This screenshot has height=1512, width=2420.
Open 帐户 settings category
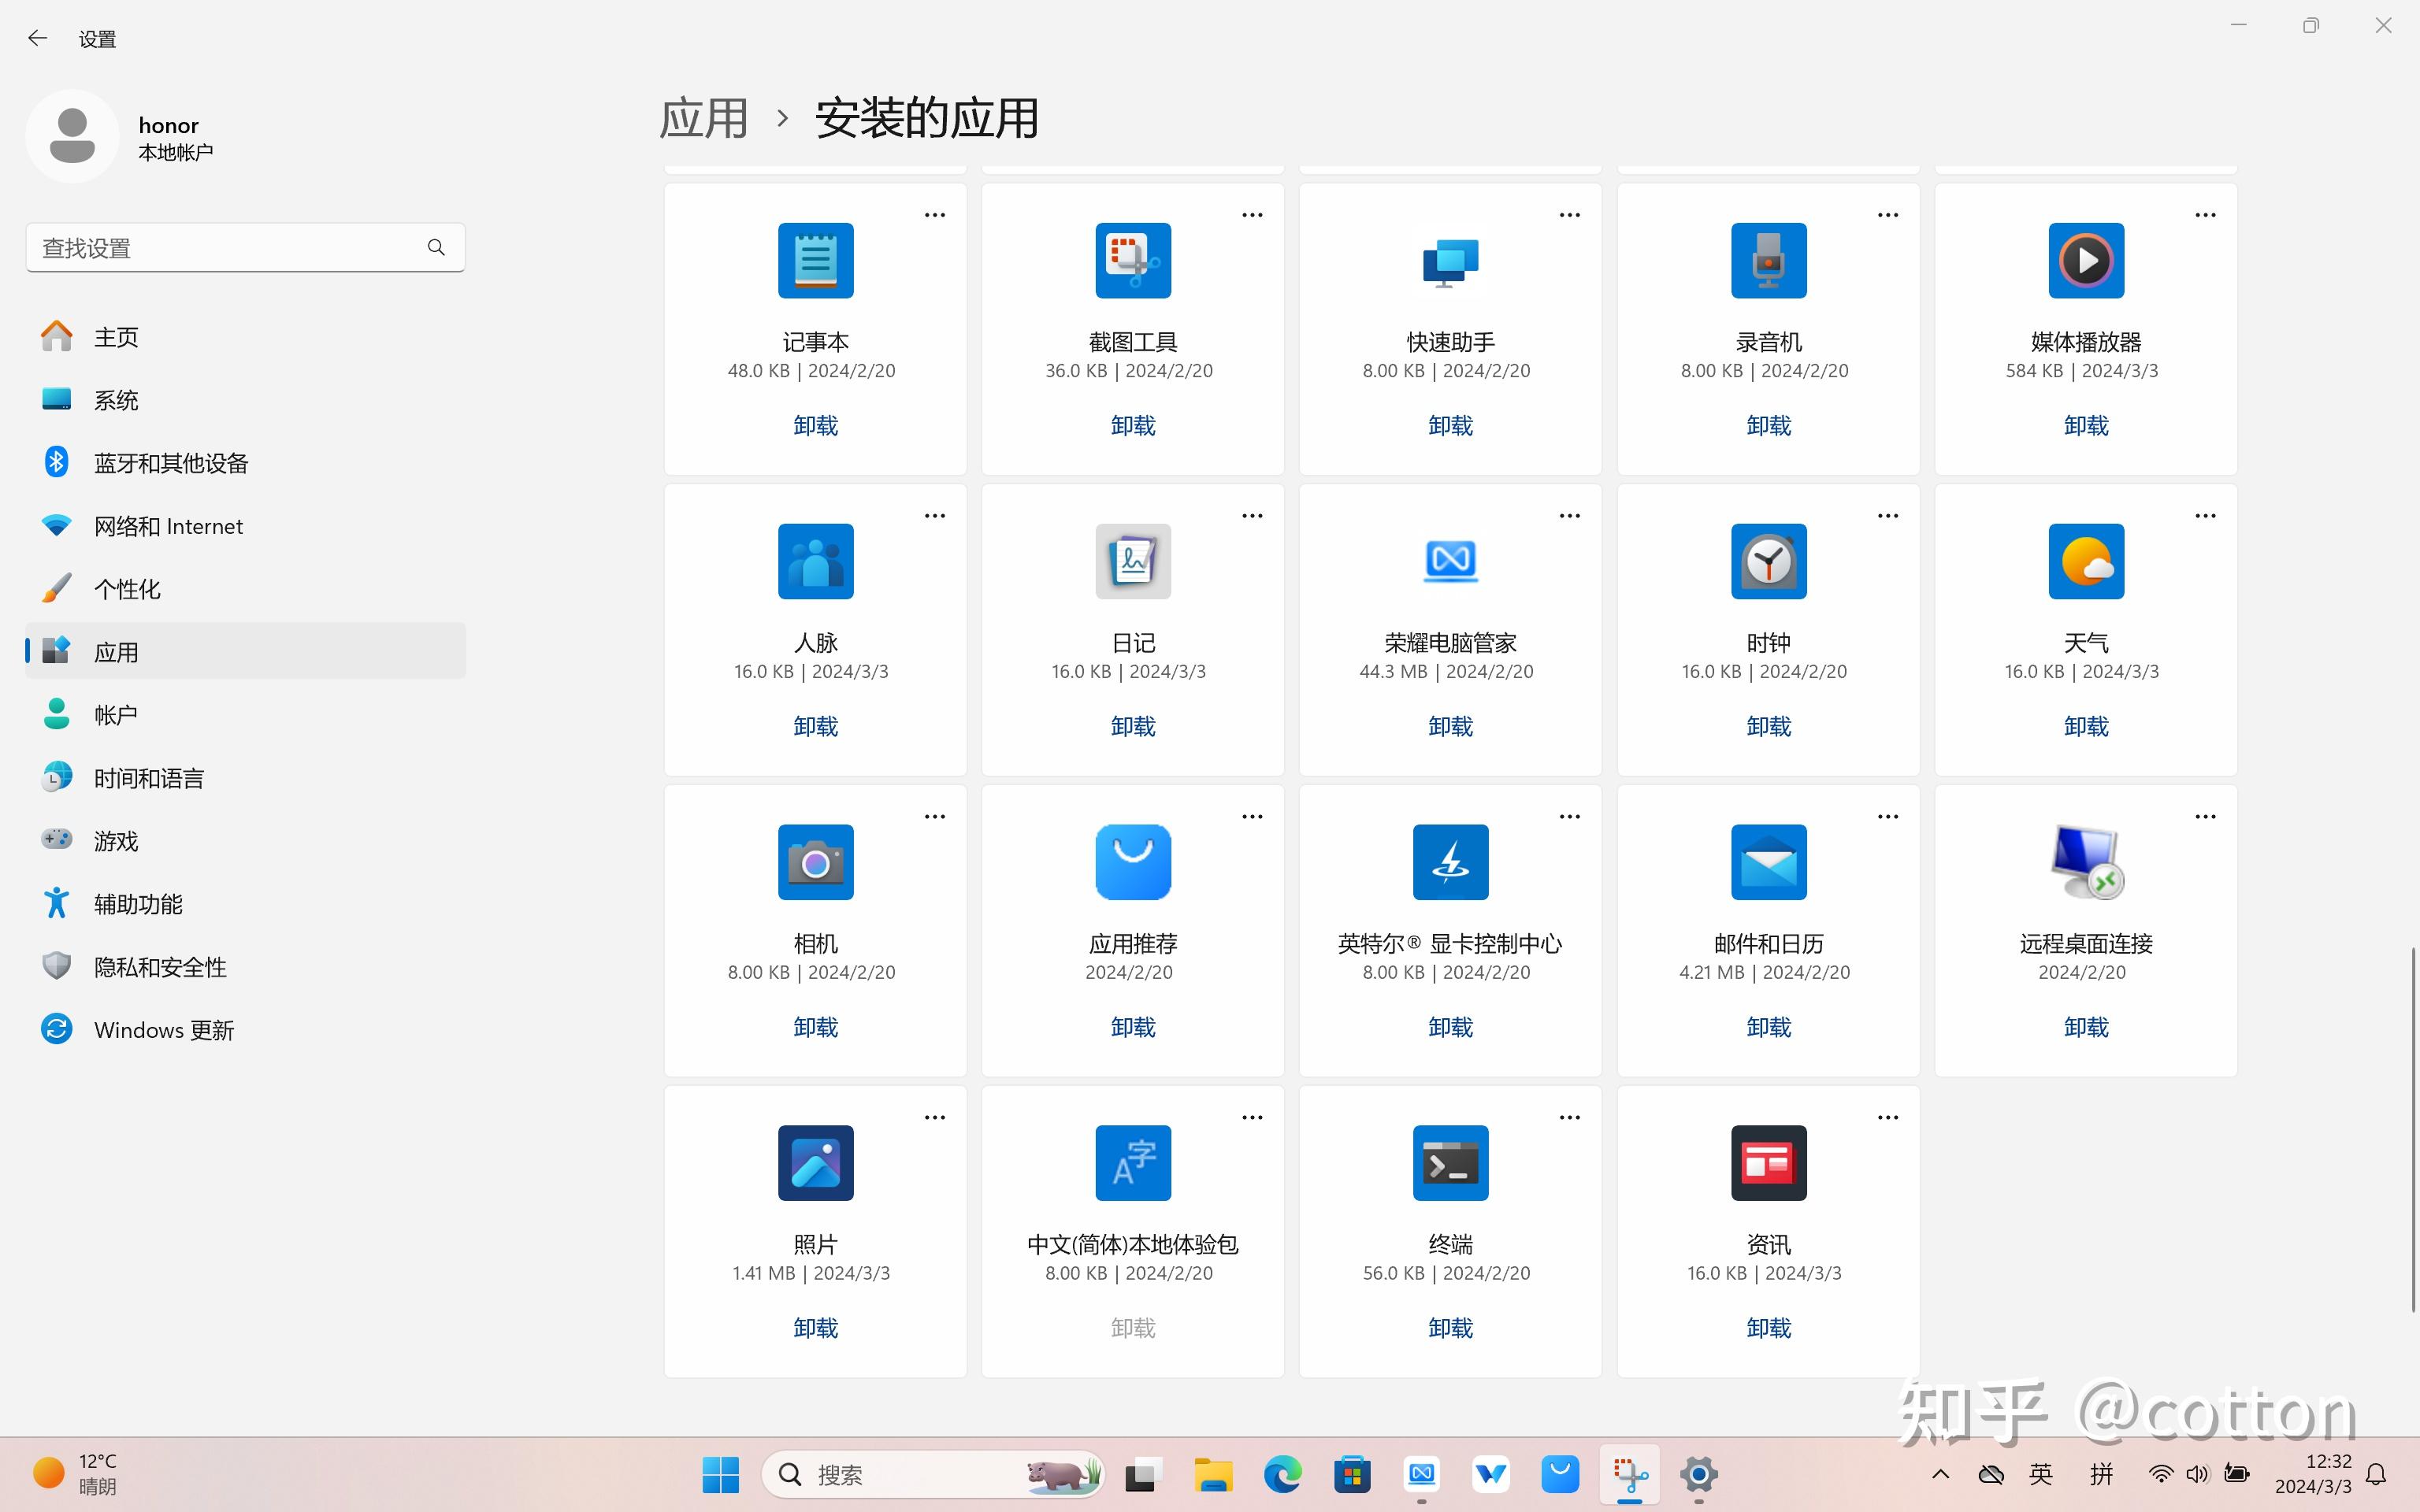coord(245,715)
